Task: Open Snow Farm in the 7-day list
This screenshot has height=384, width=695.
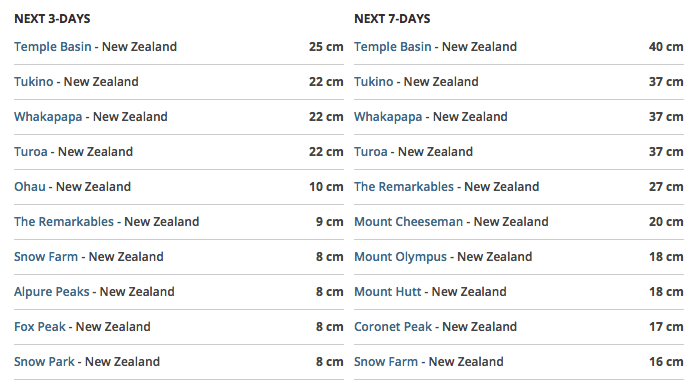Action: (386, 362)
